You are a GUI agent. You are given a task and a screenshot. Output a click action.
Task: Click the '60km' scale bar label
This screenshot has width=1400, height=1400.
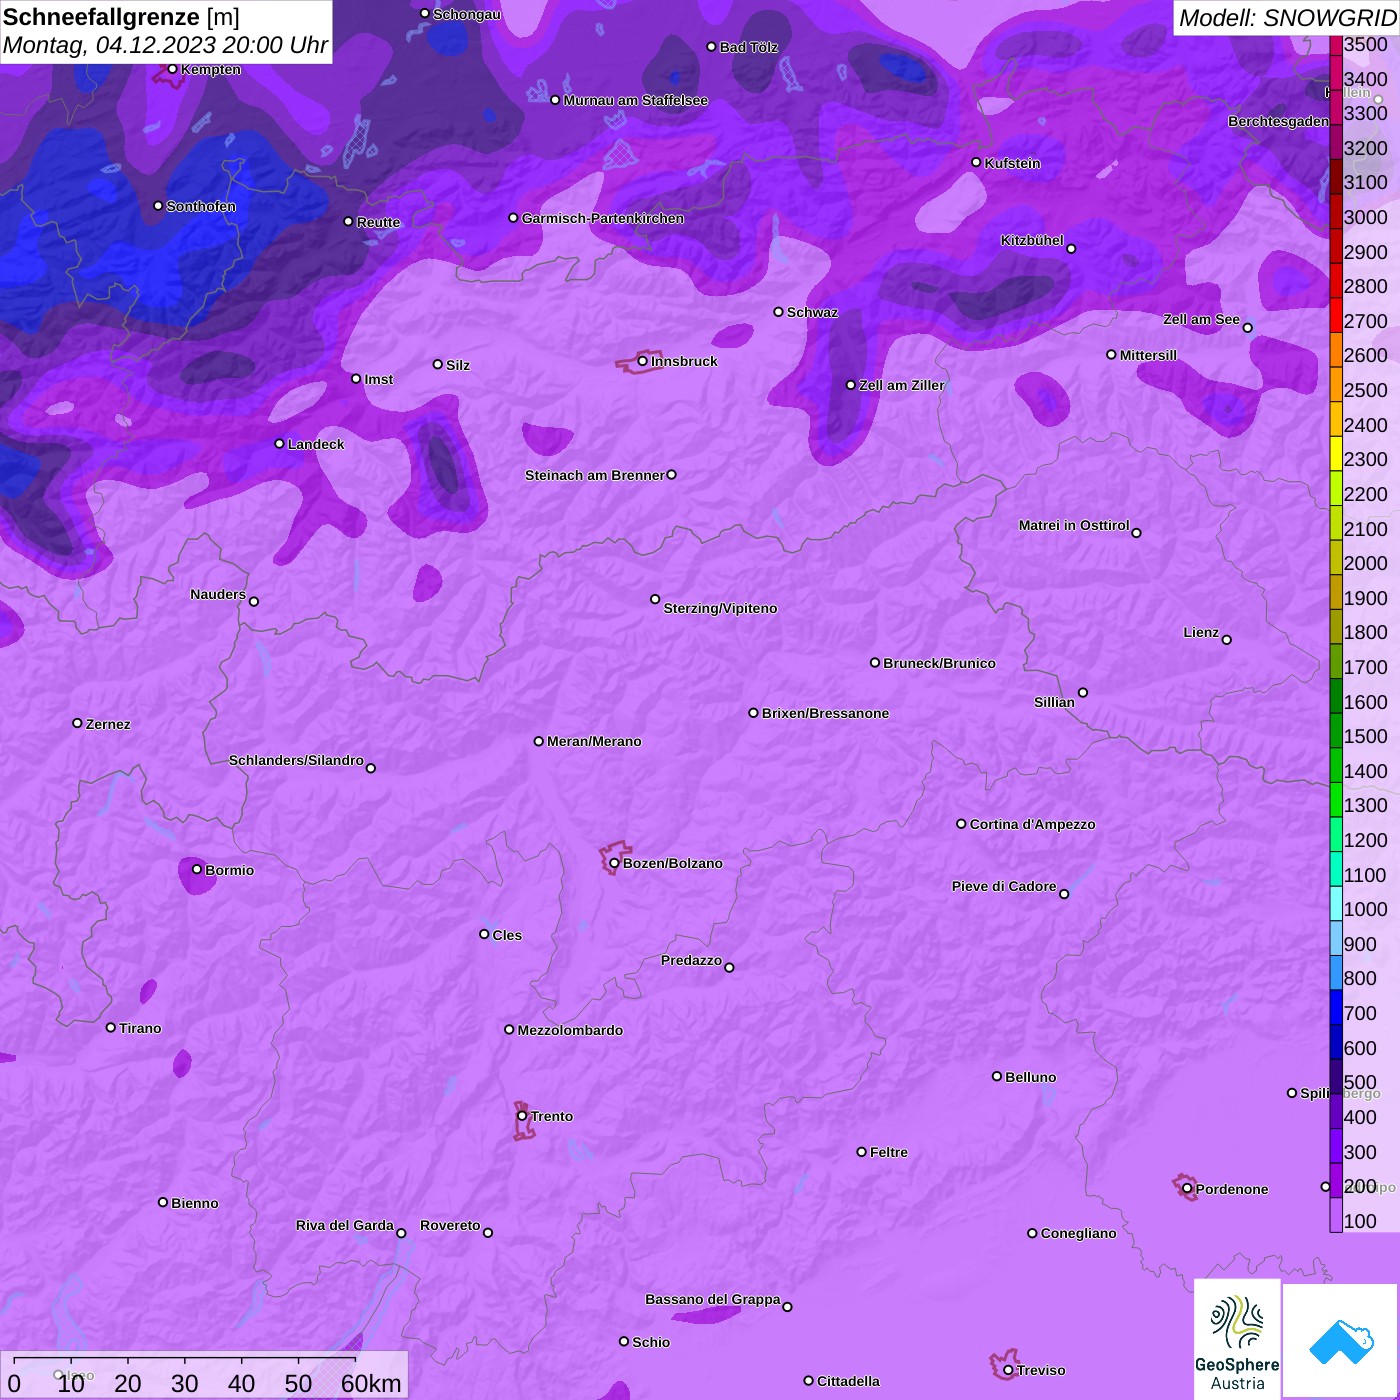click(371, 1383)
